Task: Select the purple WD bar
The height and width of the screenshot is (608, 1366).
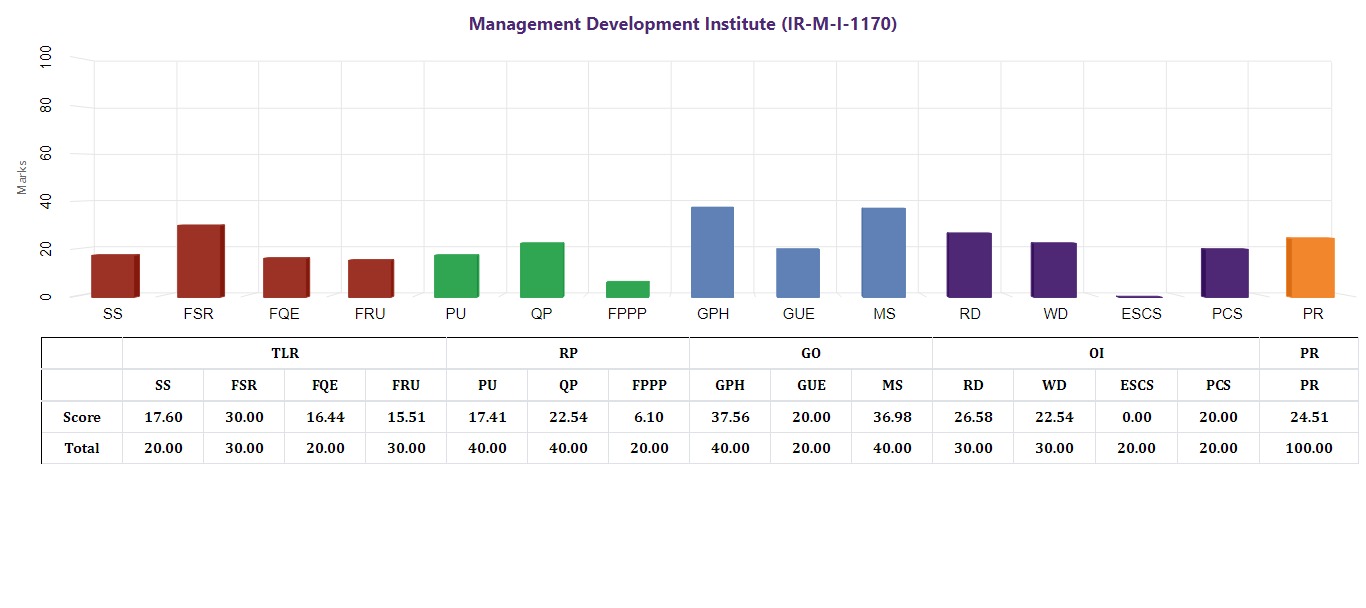Action: (x=1054, y=270)
